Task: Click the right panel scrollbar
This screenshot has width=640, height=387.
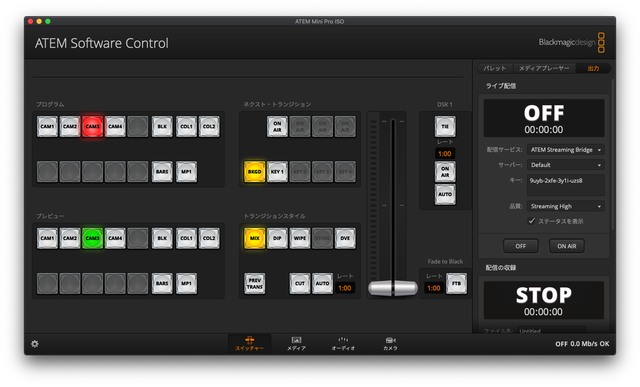Action: 612,155
